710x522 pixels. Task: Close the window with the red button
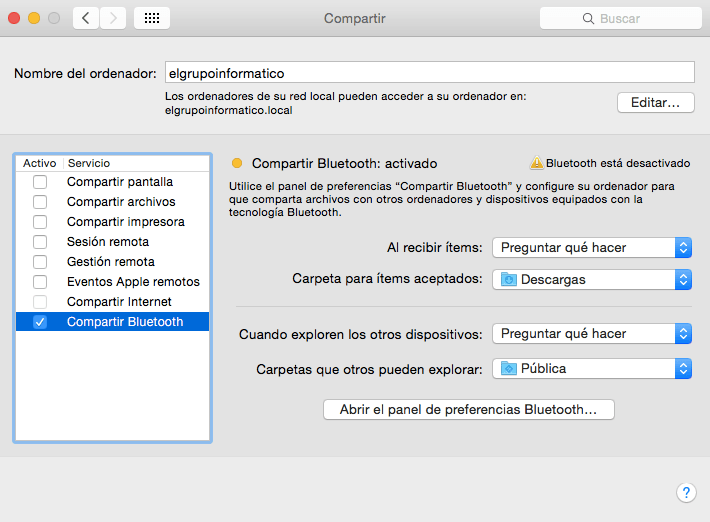tap(14, 18)
